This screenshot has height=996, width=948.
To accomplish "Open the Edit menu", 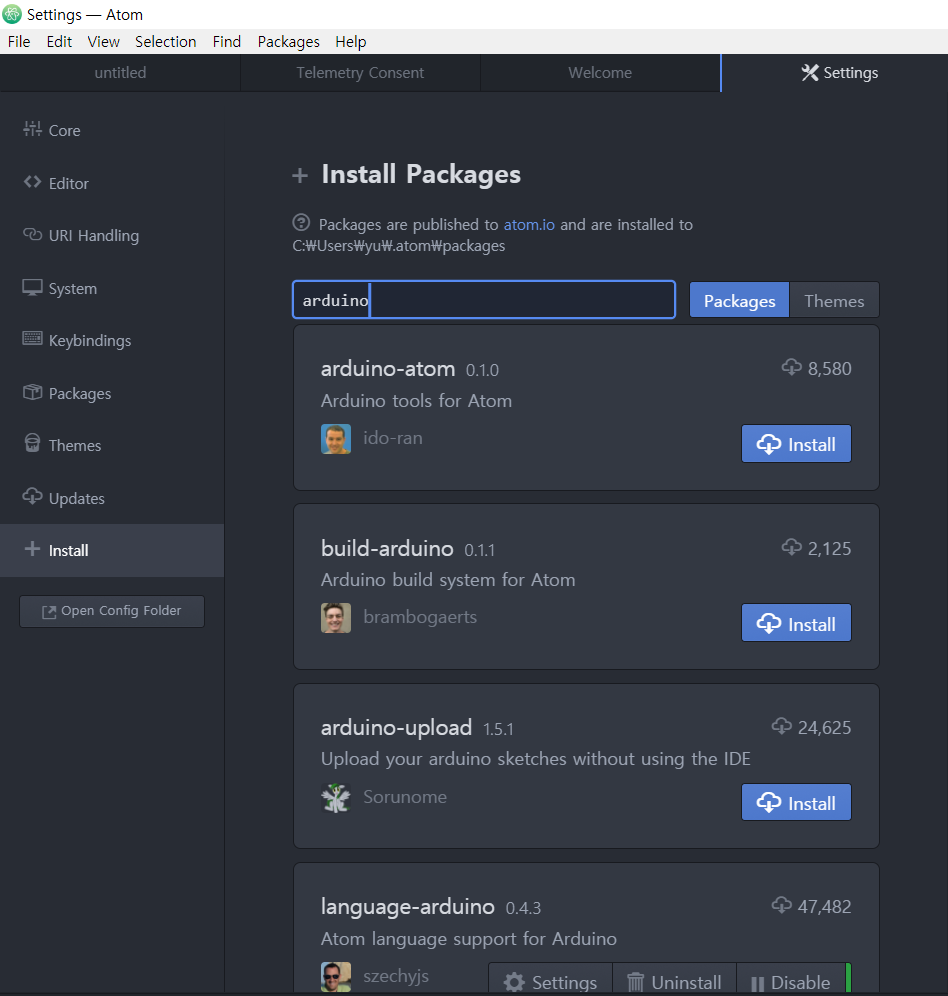I will 59,42.
